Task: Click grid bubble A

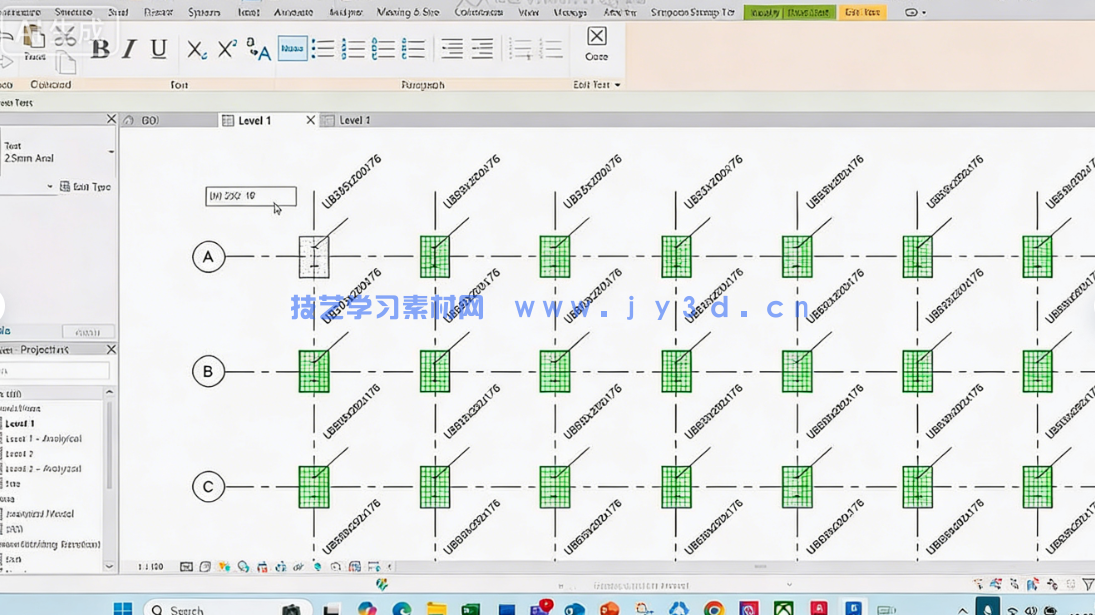Action: point(208,257)
